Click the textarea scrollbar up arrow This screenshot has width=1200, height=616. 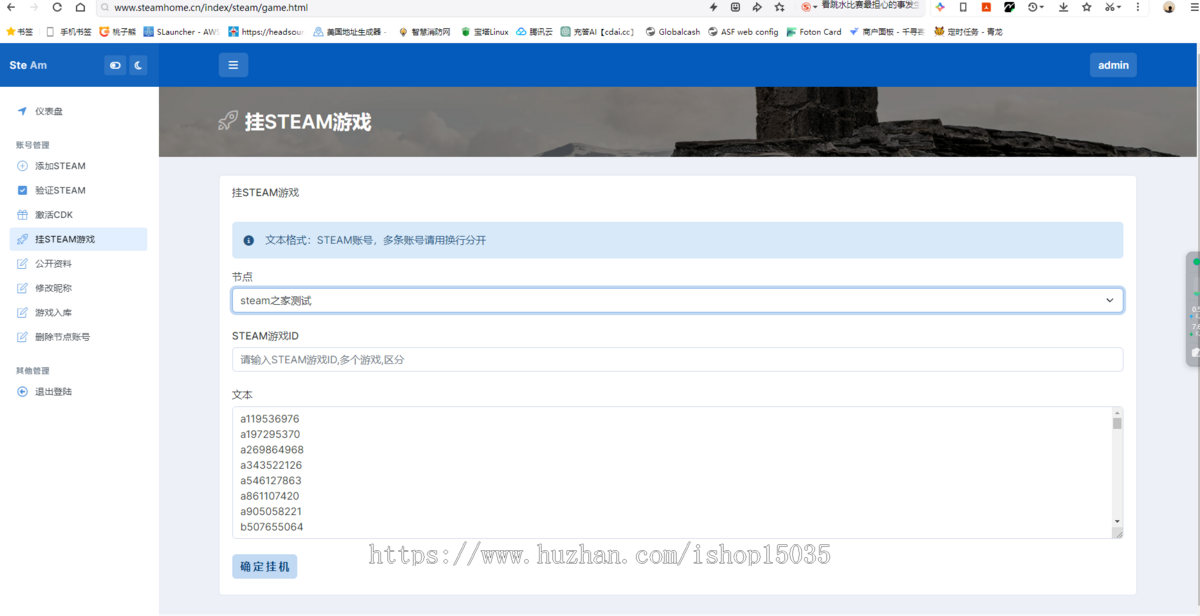coord(1117,412)
